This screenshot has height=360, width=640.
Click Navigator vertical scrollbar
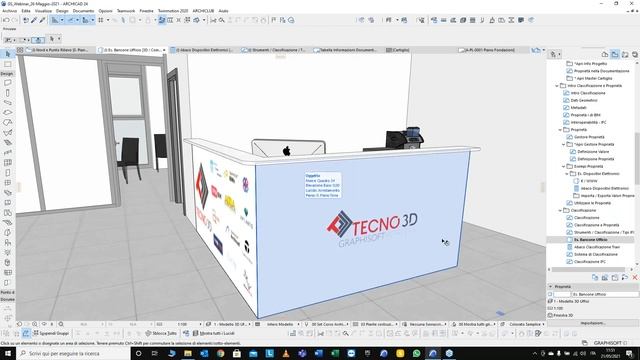[x=637, y=159]
